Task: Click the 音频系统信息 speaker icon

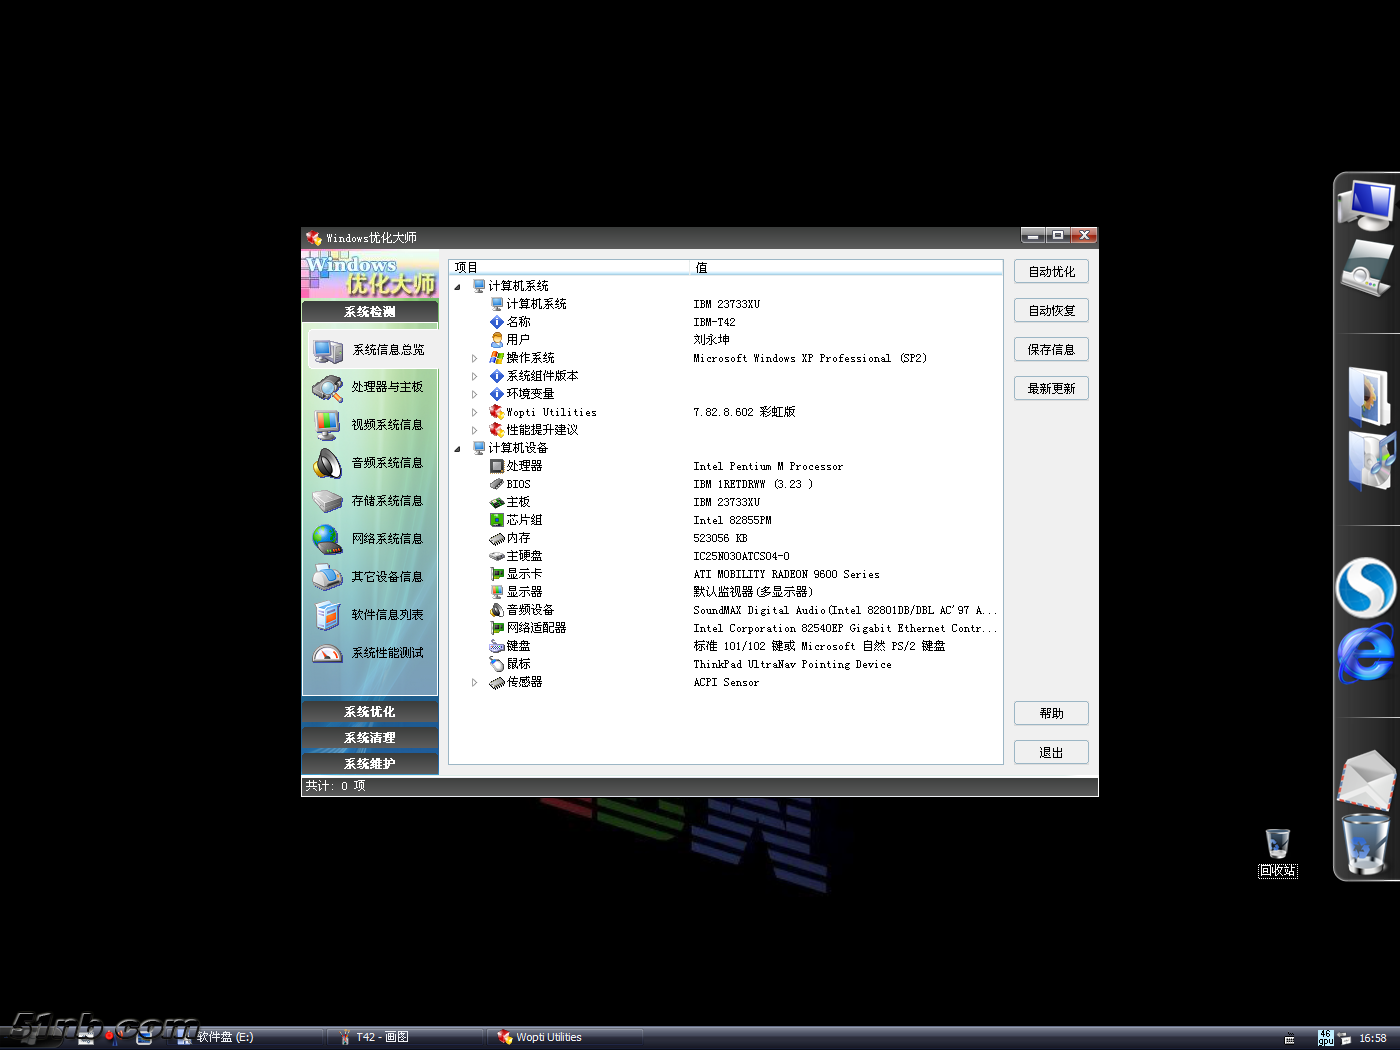Action: point(328,463)
